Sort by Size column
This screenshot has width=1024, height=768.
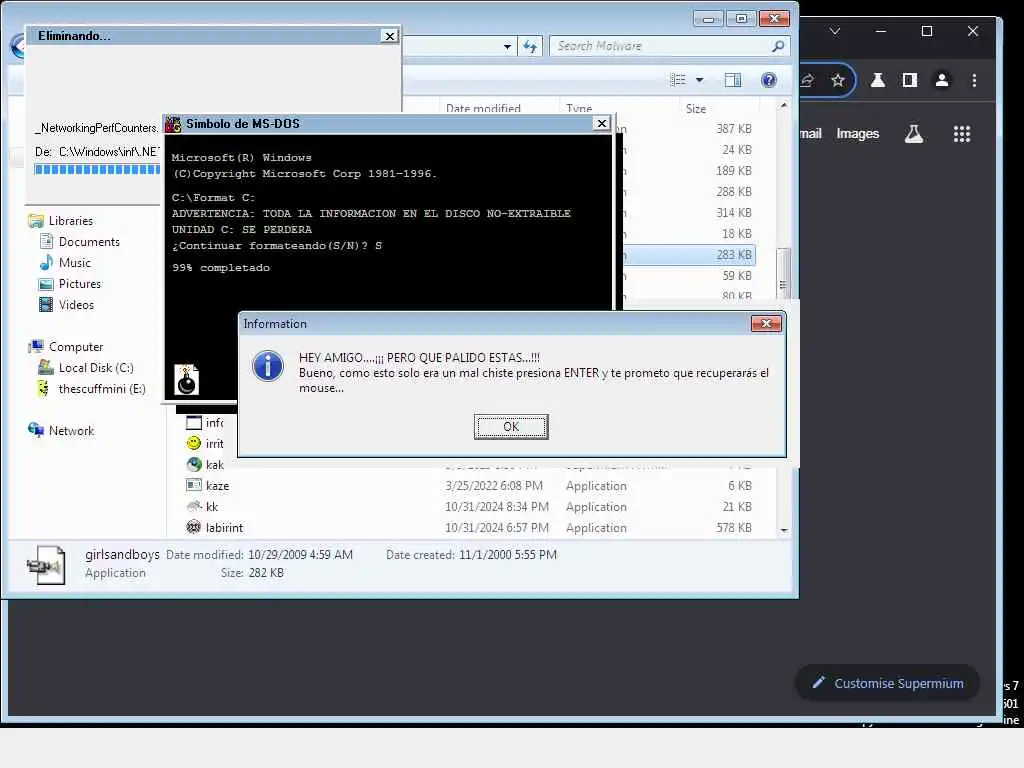(x=696, y=108)
